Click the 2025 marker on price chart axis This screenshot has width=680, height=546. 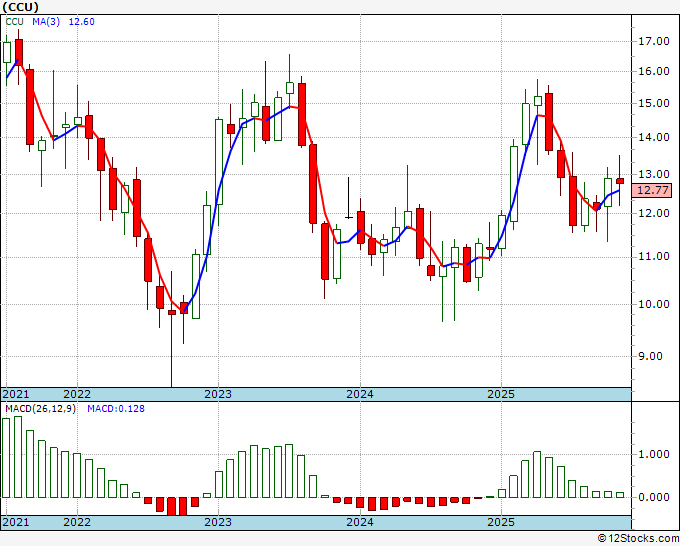coord(501,394)
